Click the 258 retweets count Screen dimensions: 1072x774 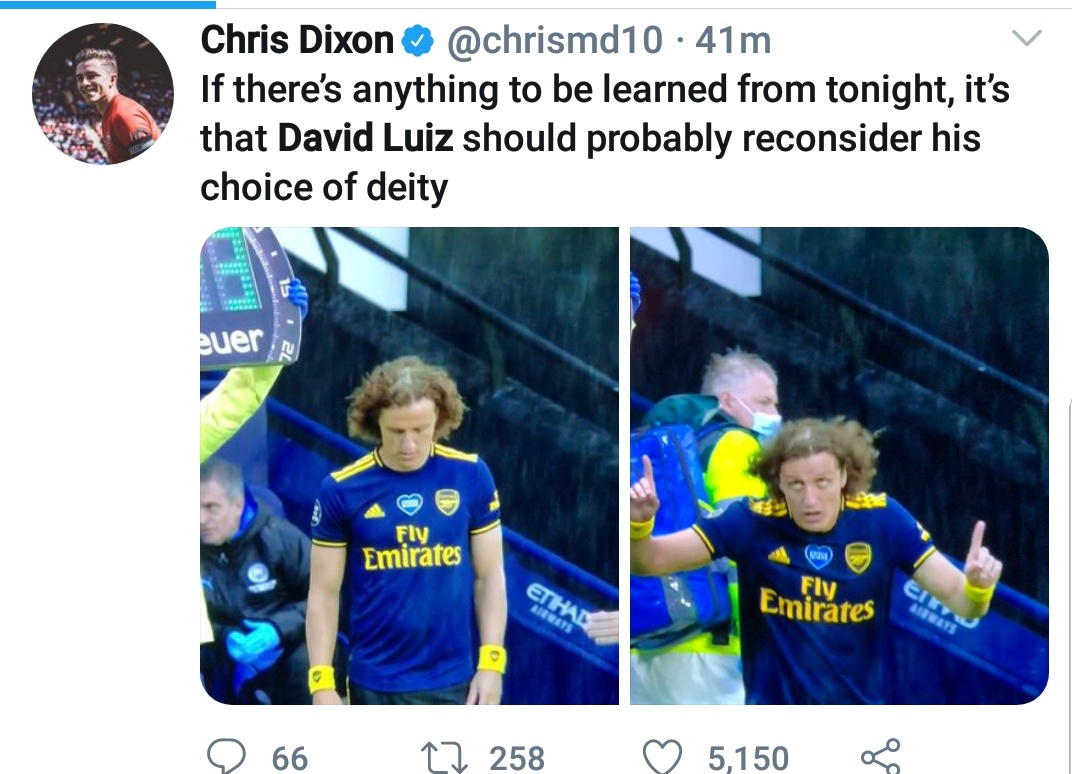tap(517, 758)
